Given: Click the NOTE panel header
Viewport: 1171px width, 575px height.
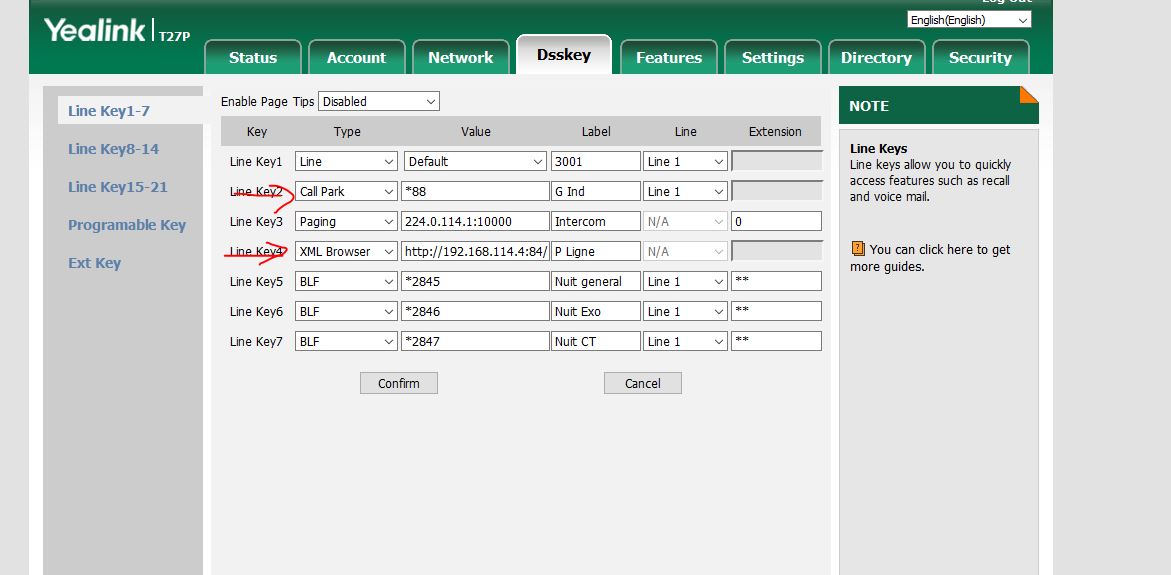Looking at the screenshot, I should [x=938, y=105].
